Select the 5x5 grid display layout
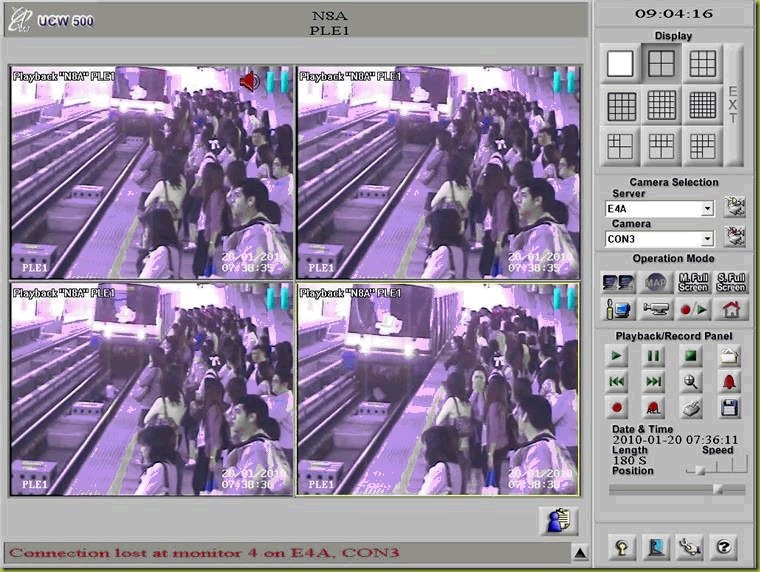This screenshot has width=760, height=572. point(661,106)
